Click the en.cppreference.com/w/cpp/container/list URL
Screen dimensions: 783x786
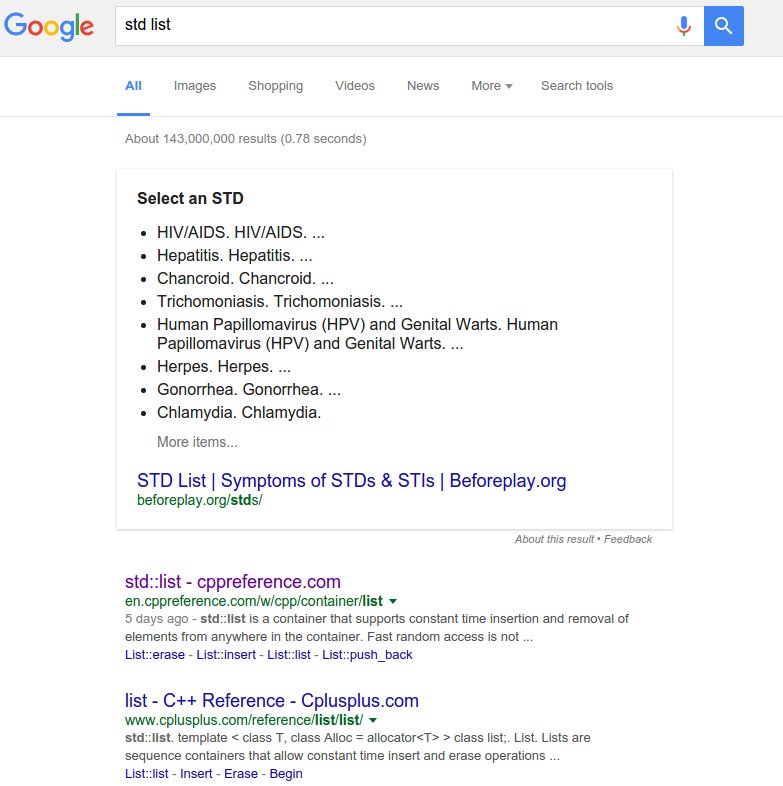click(254, 601)
